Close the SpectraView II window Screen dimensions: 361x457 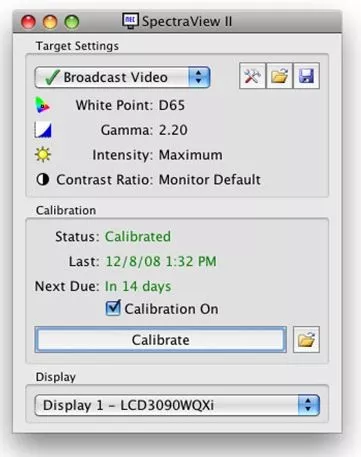click(28, 22)
